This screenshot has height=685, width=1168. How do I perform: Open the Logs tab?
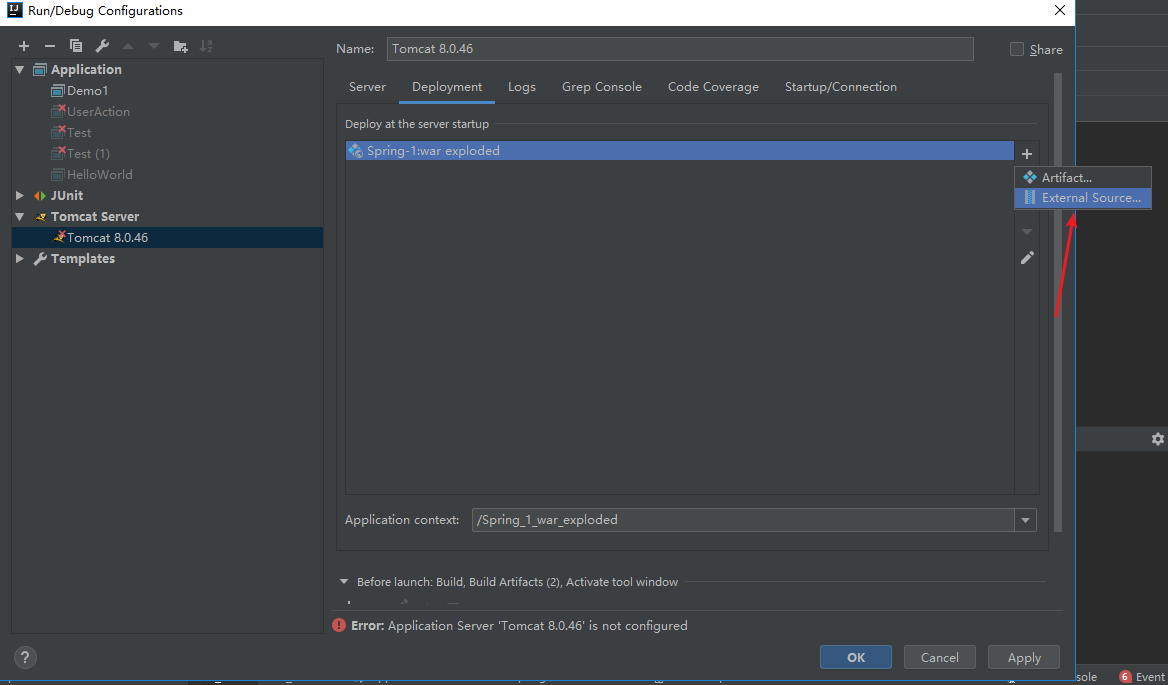[x=521, y=87]
